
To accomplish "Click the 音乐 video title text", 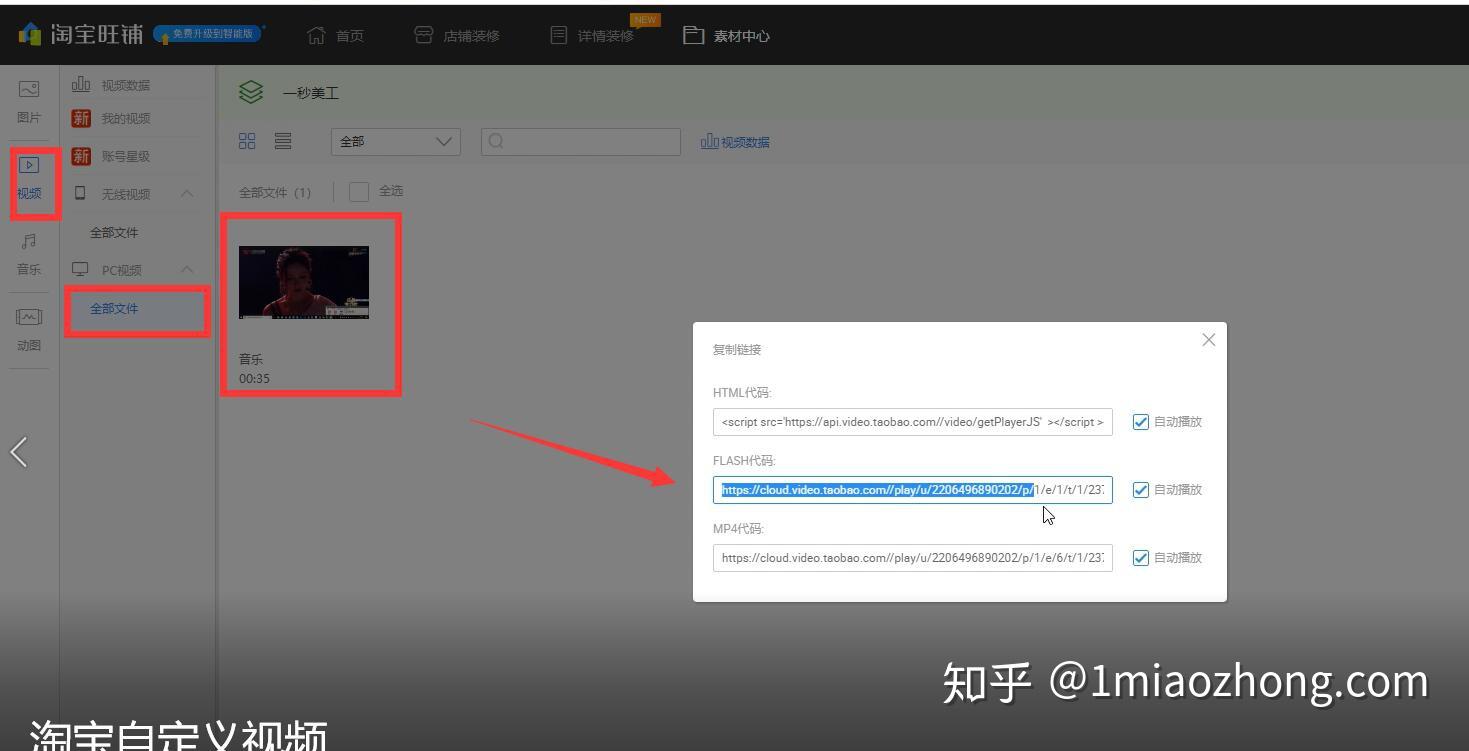I will click(x=251, y=359).
